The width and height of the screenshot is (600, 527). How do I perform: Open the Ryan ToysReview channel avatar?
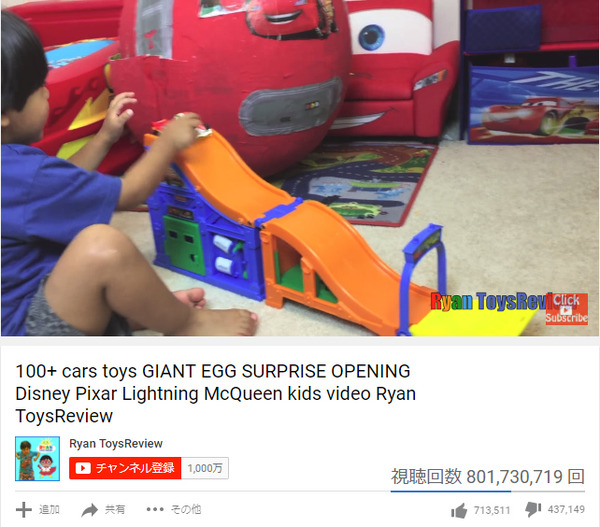[x=38, y=458]
